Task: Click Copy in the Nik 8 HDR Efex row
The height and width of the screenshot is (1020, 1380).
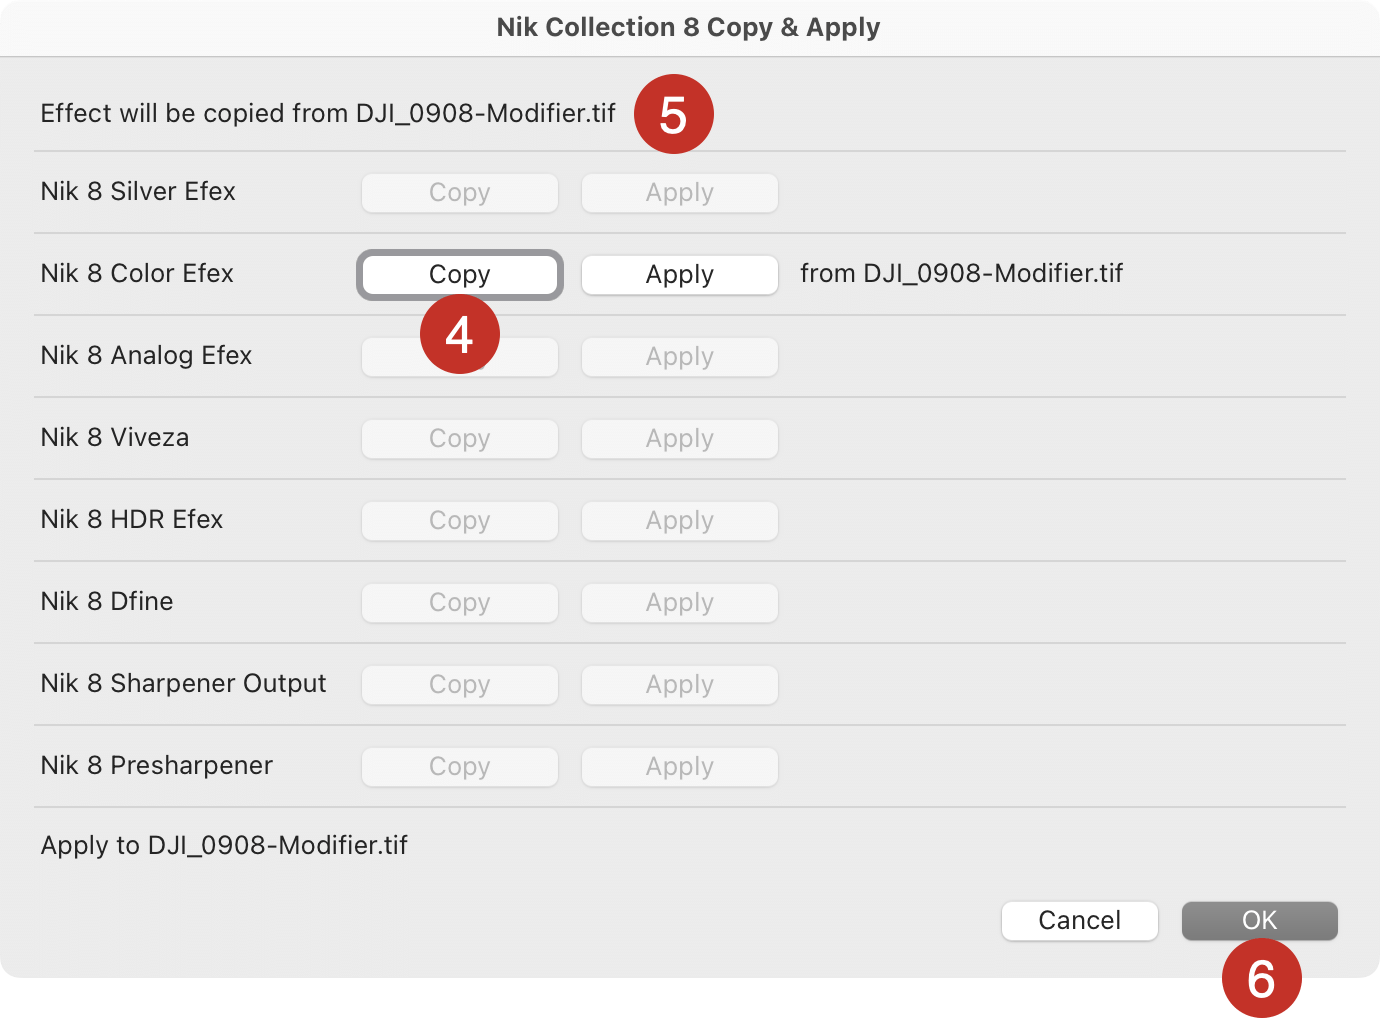Action: [460, 521]
